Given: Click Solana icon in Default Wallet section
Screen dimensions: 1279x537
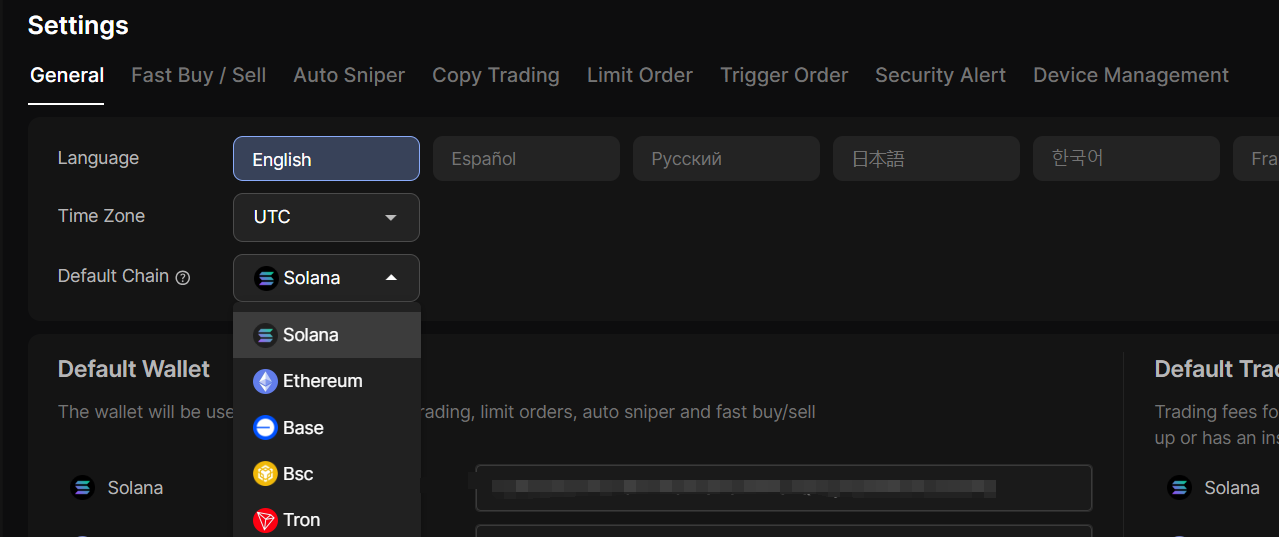Looking at the screenshot, I should [x=82, y=488].
